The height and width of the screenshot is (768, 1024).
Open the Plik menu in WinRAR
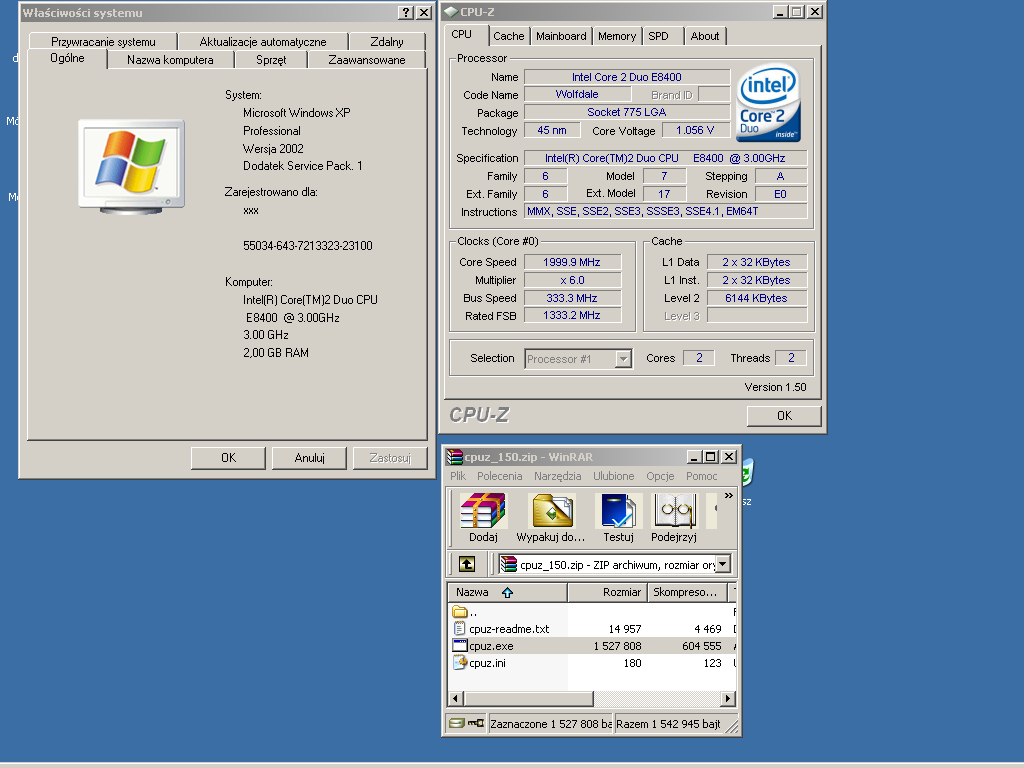point(458,476)
